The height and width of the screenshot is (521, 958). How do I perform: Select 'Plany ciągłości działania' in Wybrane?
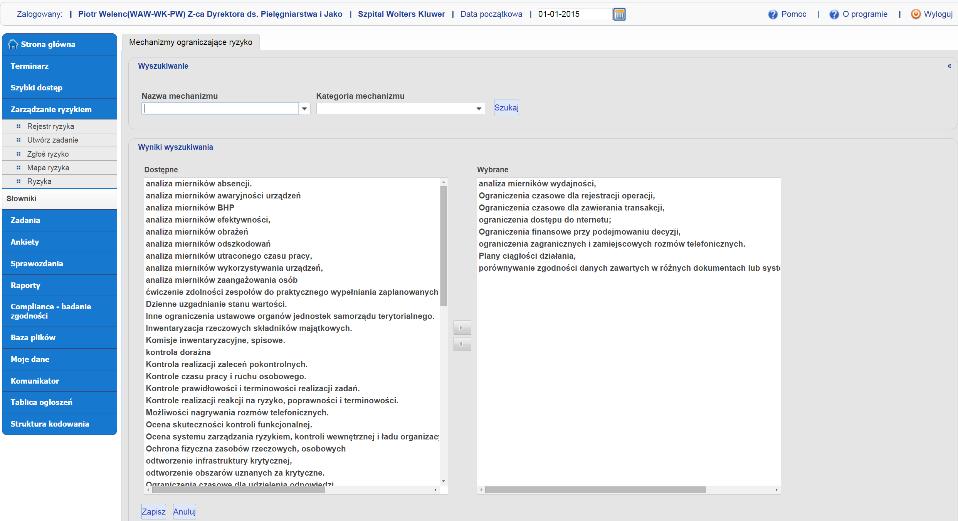[527, 256]
